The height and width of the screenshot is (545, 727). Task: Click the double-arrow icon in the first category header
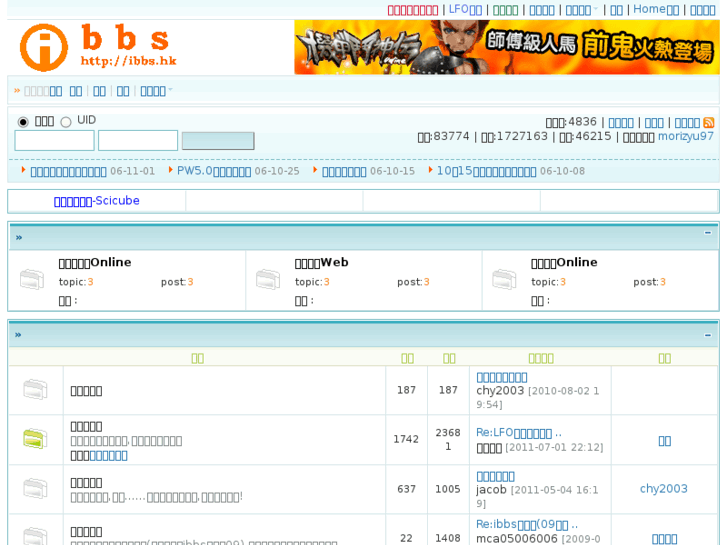click(x=19, y=237)
